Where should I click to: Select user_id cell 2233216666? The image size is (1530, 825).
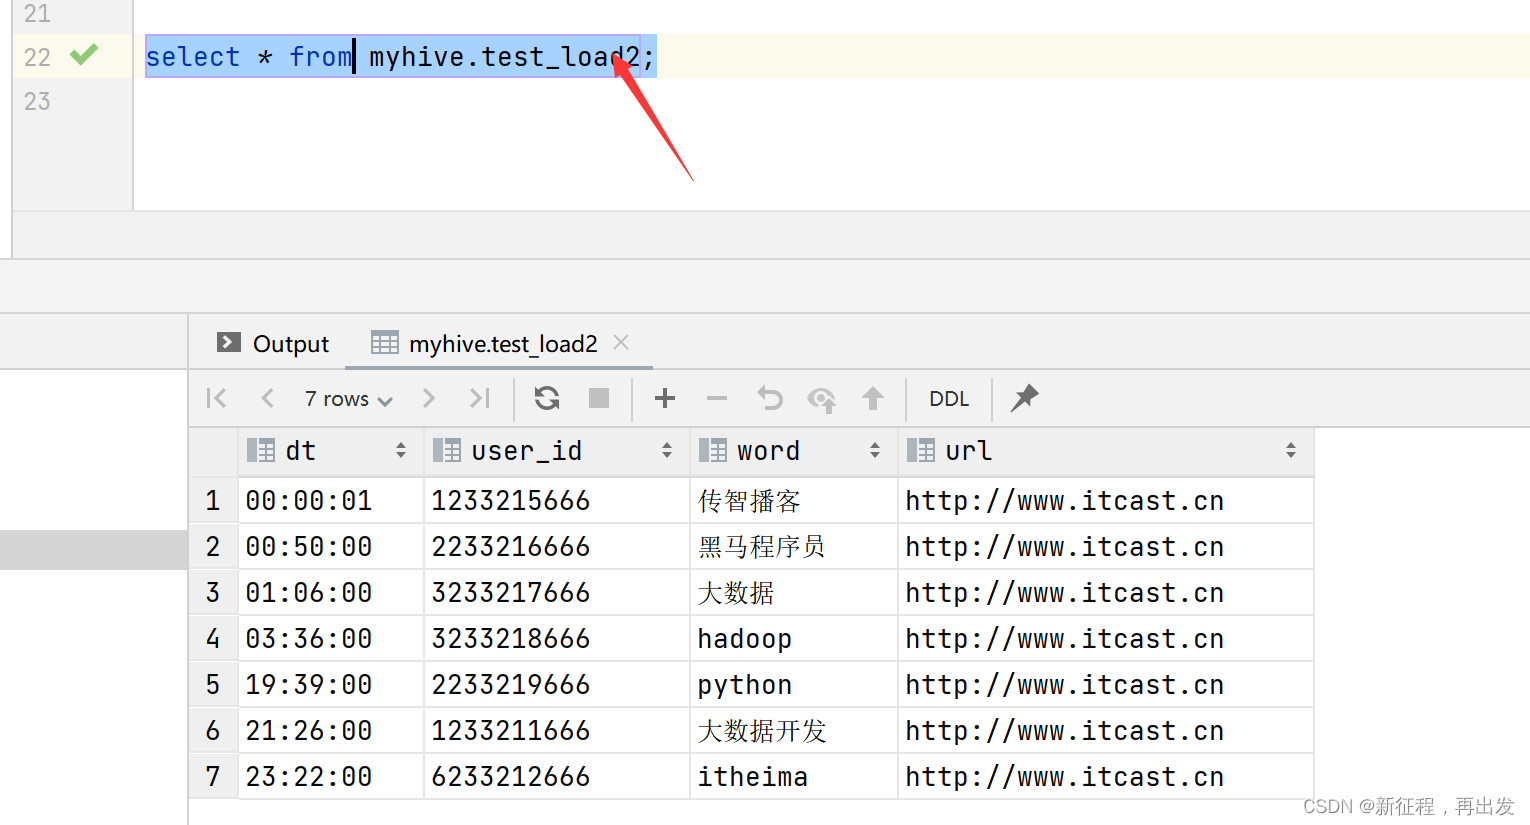[557, 547]
